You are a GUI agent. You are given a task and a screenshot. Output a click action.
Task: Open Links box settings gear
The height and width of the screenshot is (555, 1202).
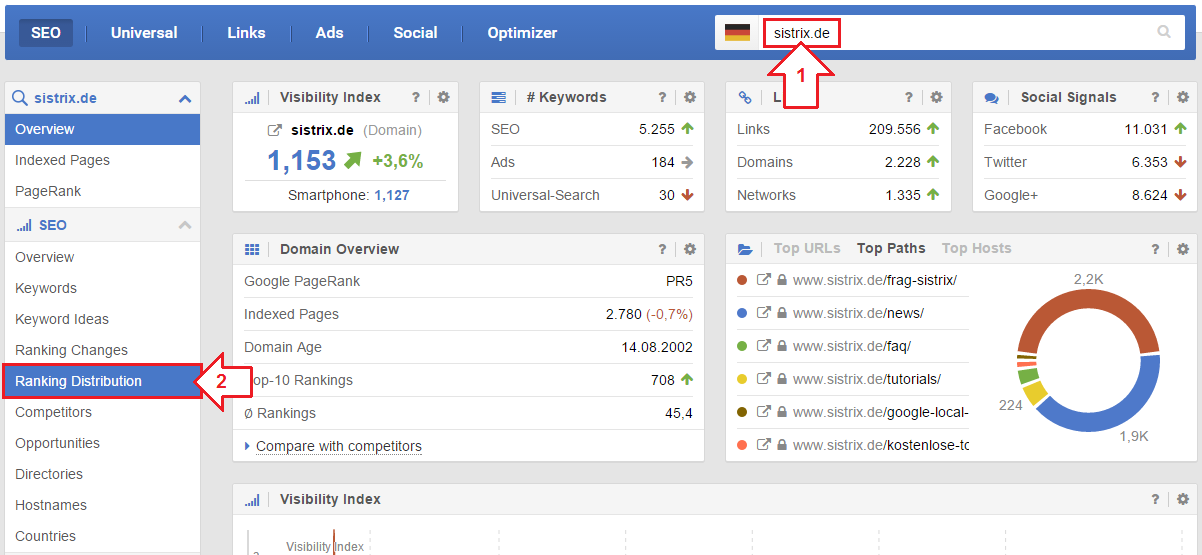(936, 97)
